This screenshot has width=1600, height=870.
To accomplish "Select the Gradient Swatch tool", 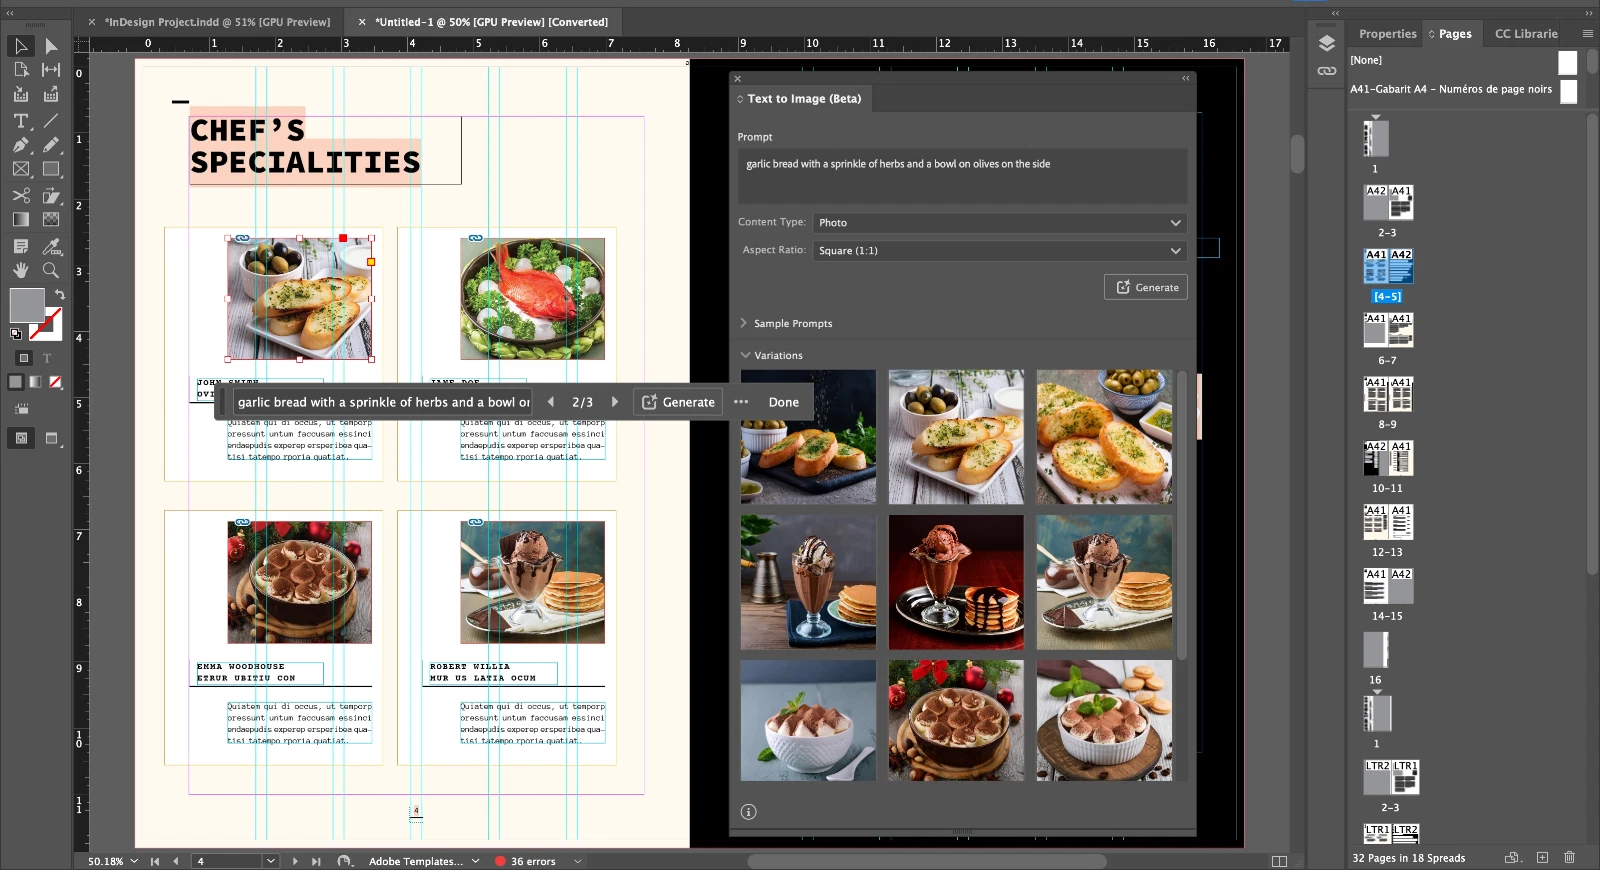I will [20, 219].
